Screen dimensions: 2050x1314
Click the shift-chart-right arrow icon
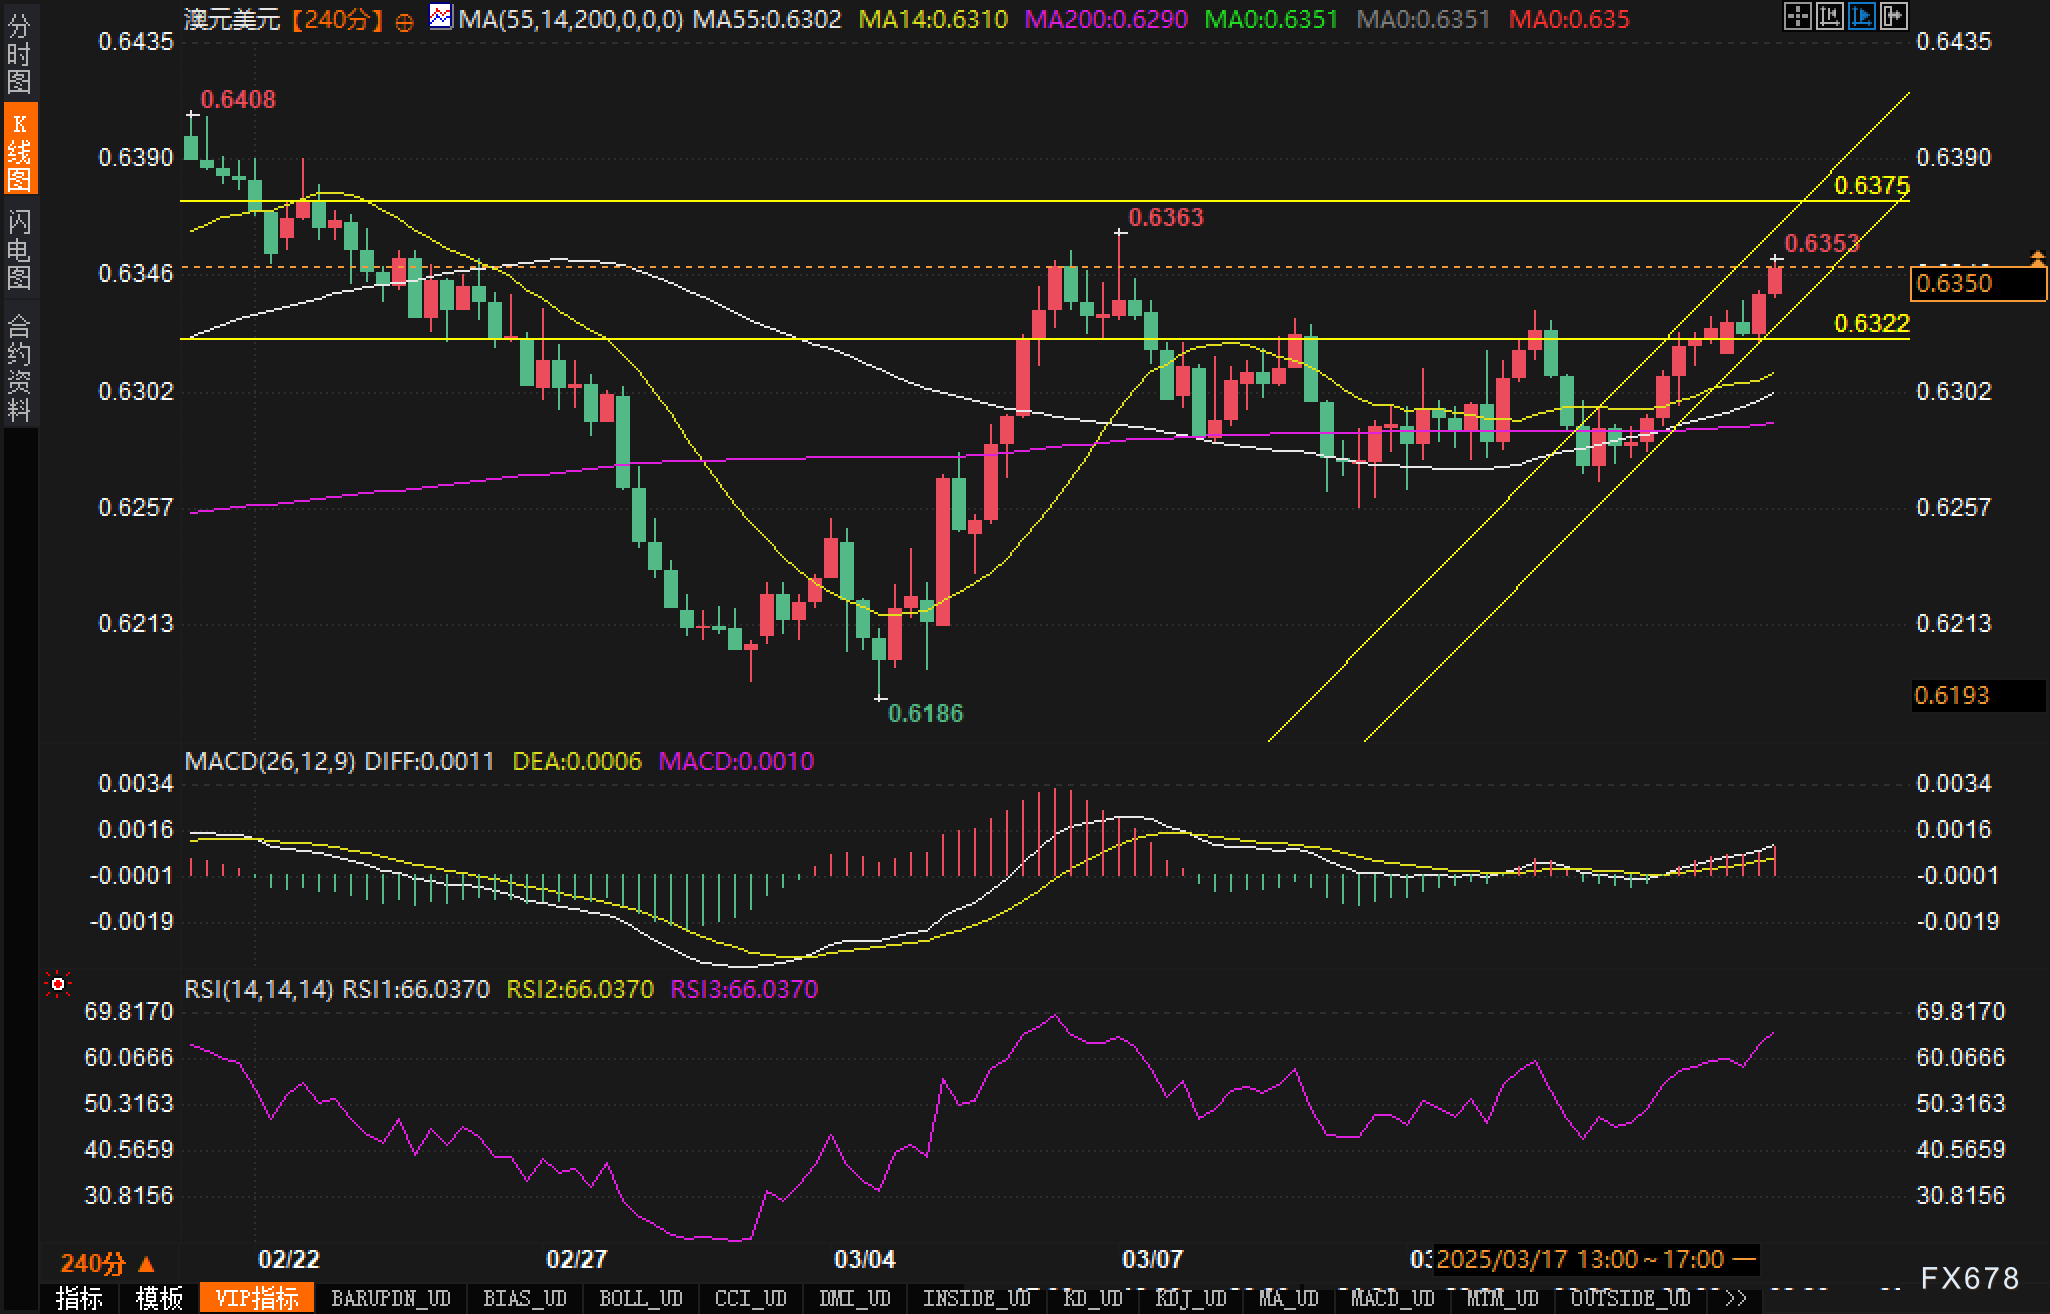point(1893,16)
